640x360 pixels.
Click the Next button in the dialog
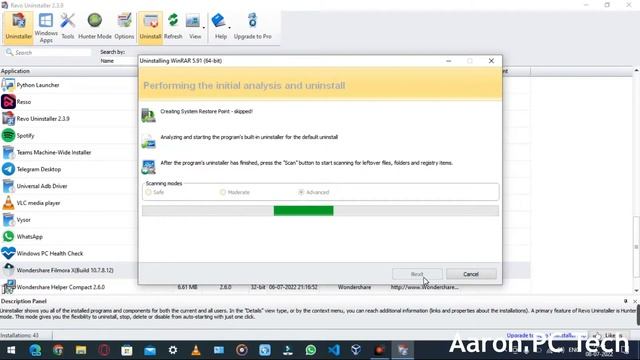point(417,274)
